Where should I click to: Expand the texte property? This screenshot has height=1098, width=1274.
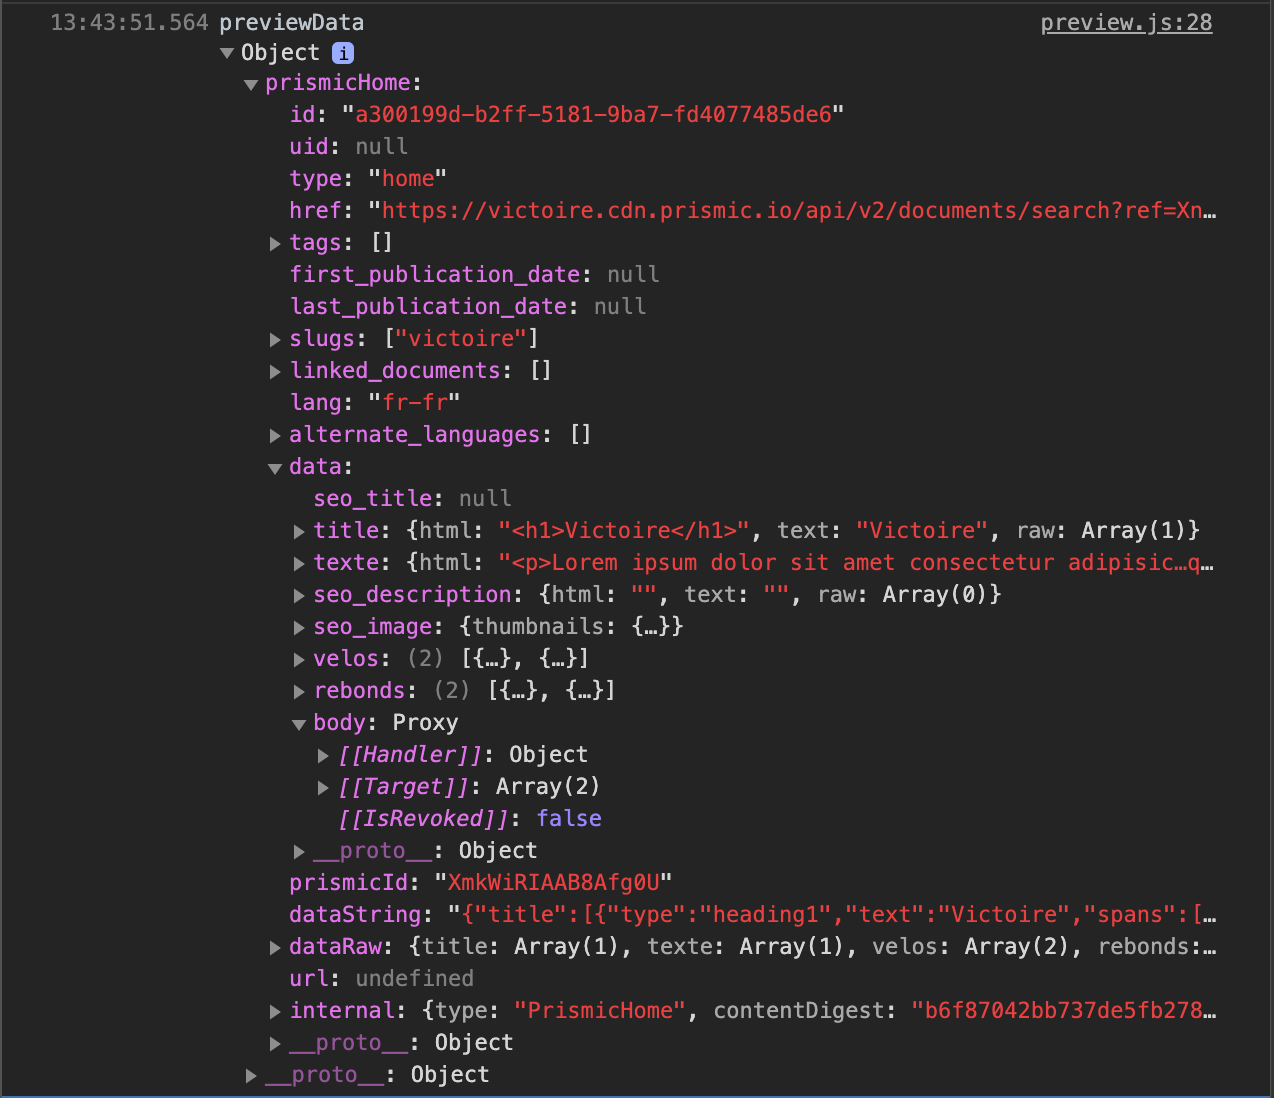click(299, 563)
